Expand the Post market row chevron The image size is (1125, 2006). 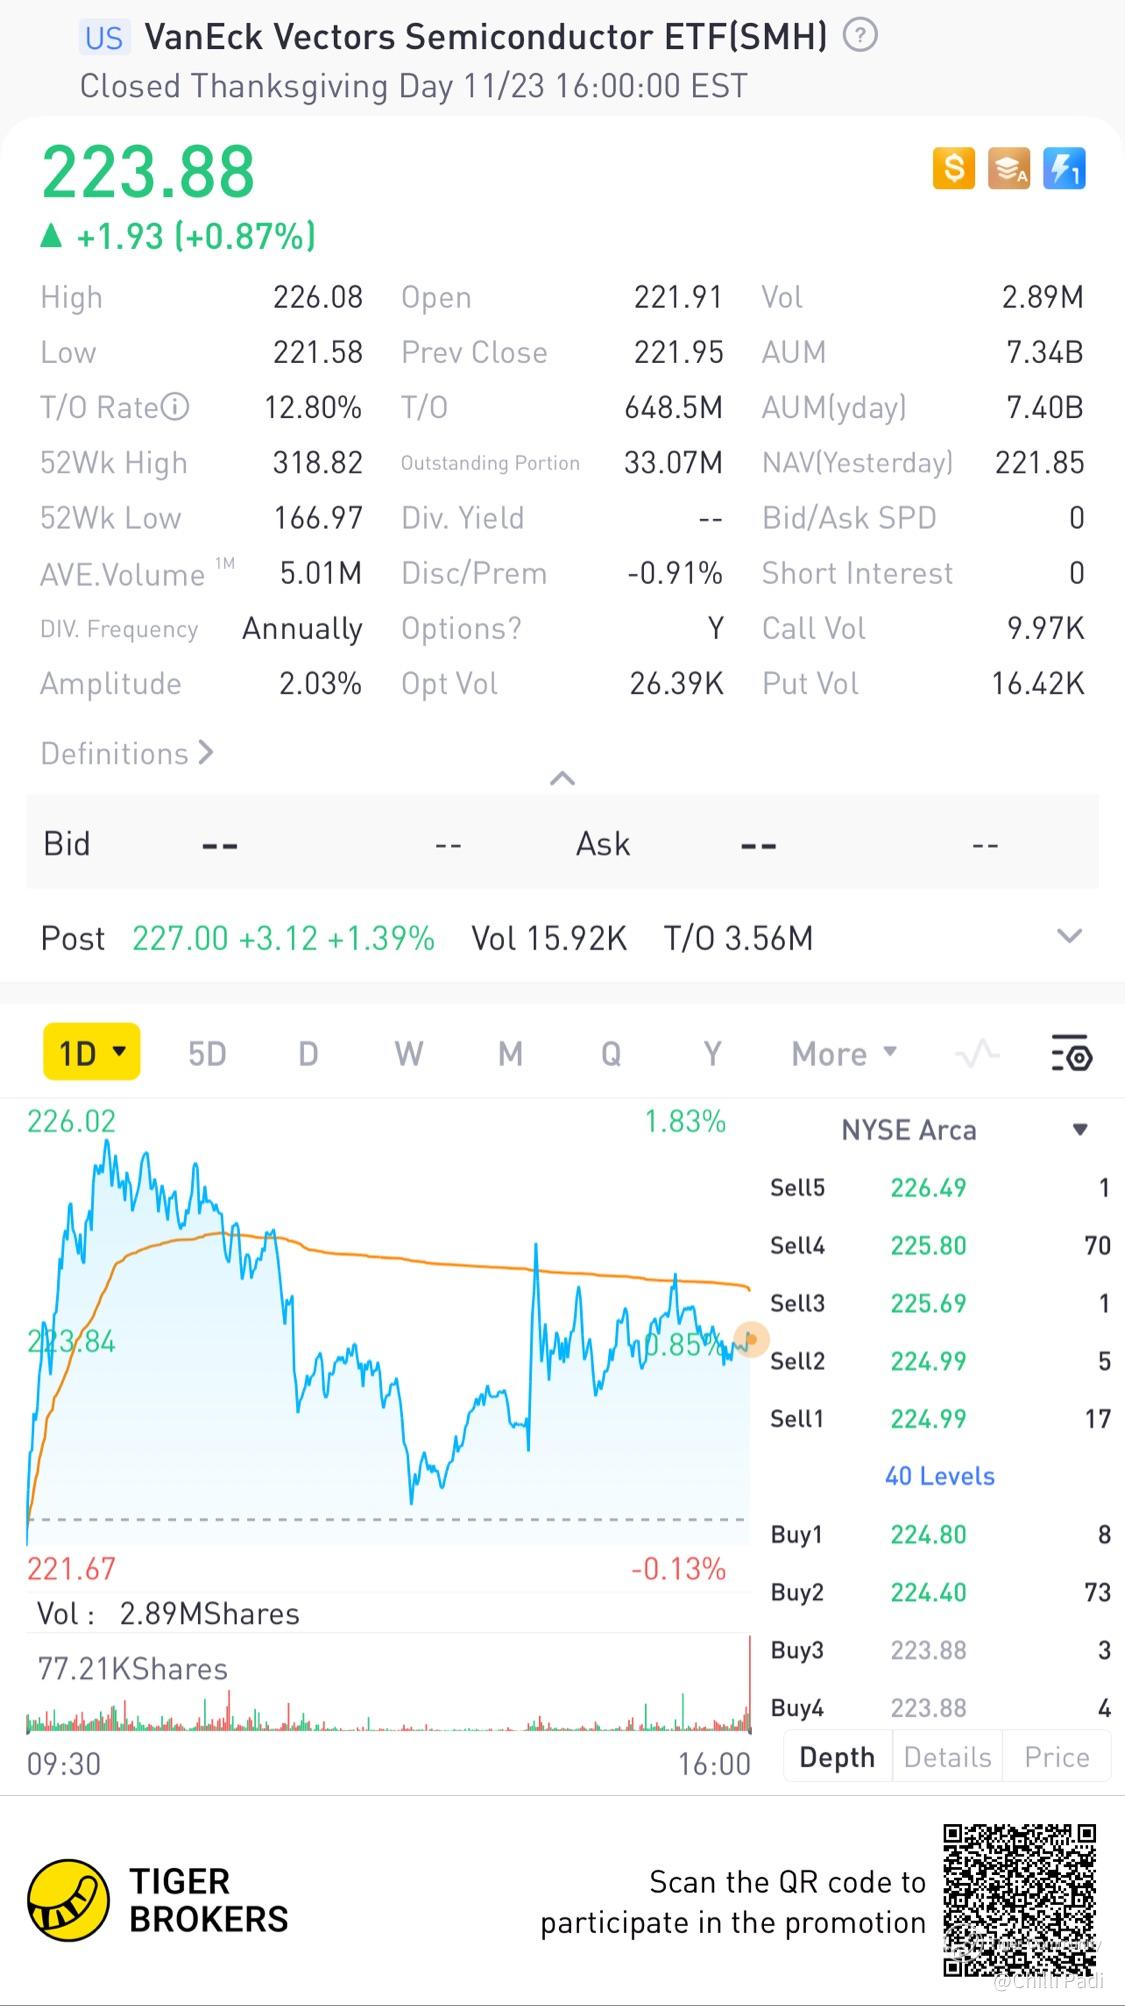(x=1069, y=937)
